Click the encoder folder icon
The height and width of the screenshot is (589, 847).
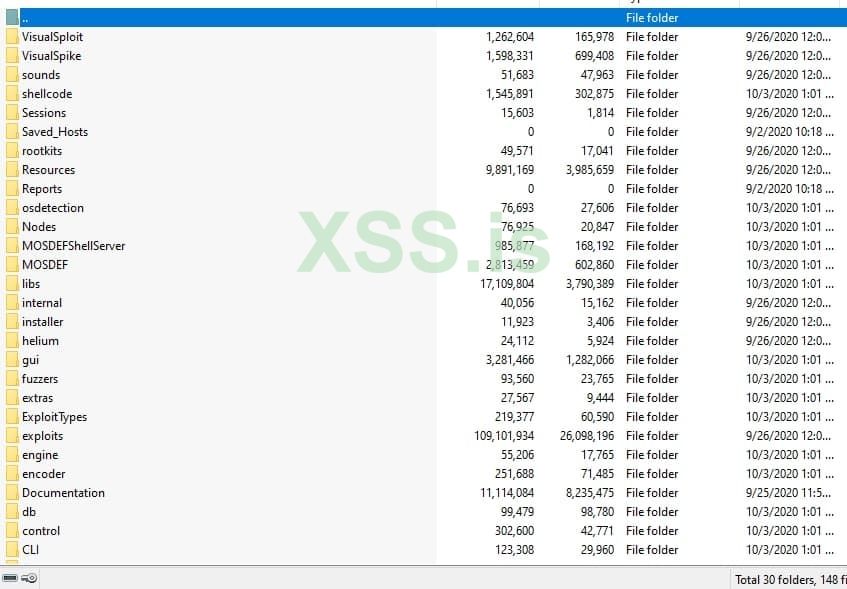12,473
